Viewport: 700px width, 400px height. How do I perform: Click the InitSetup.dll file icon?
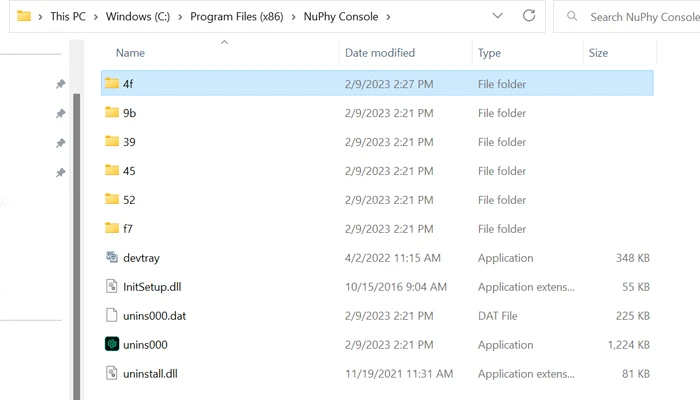(x=112, y=287)
